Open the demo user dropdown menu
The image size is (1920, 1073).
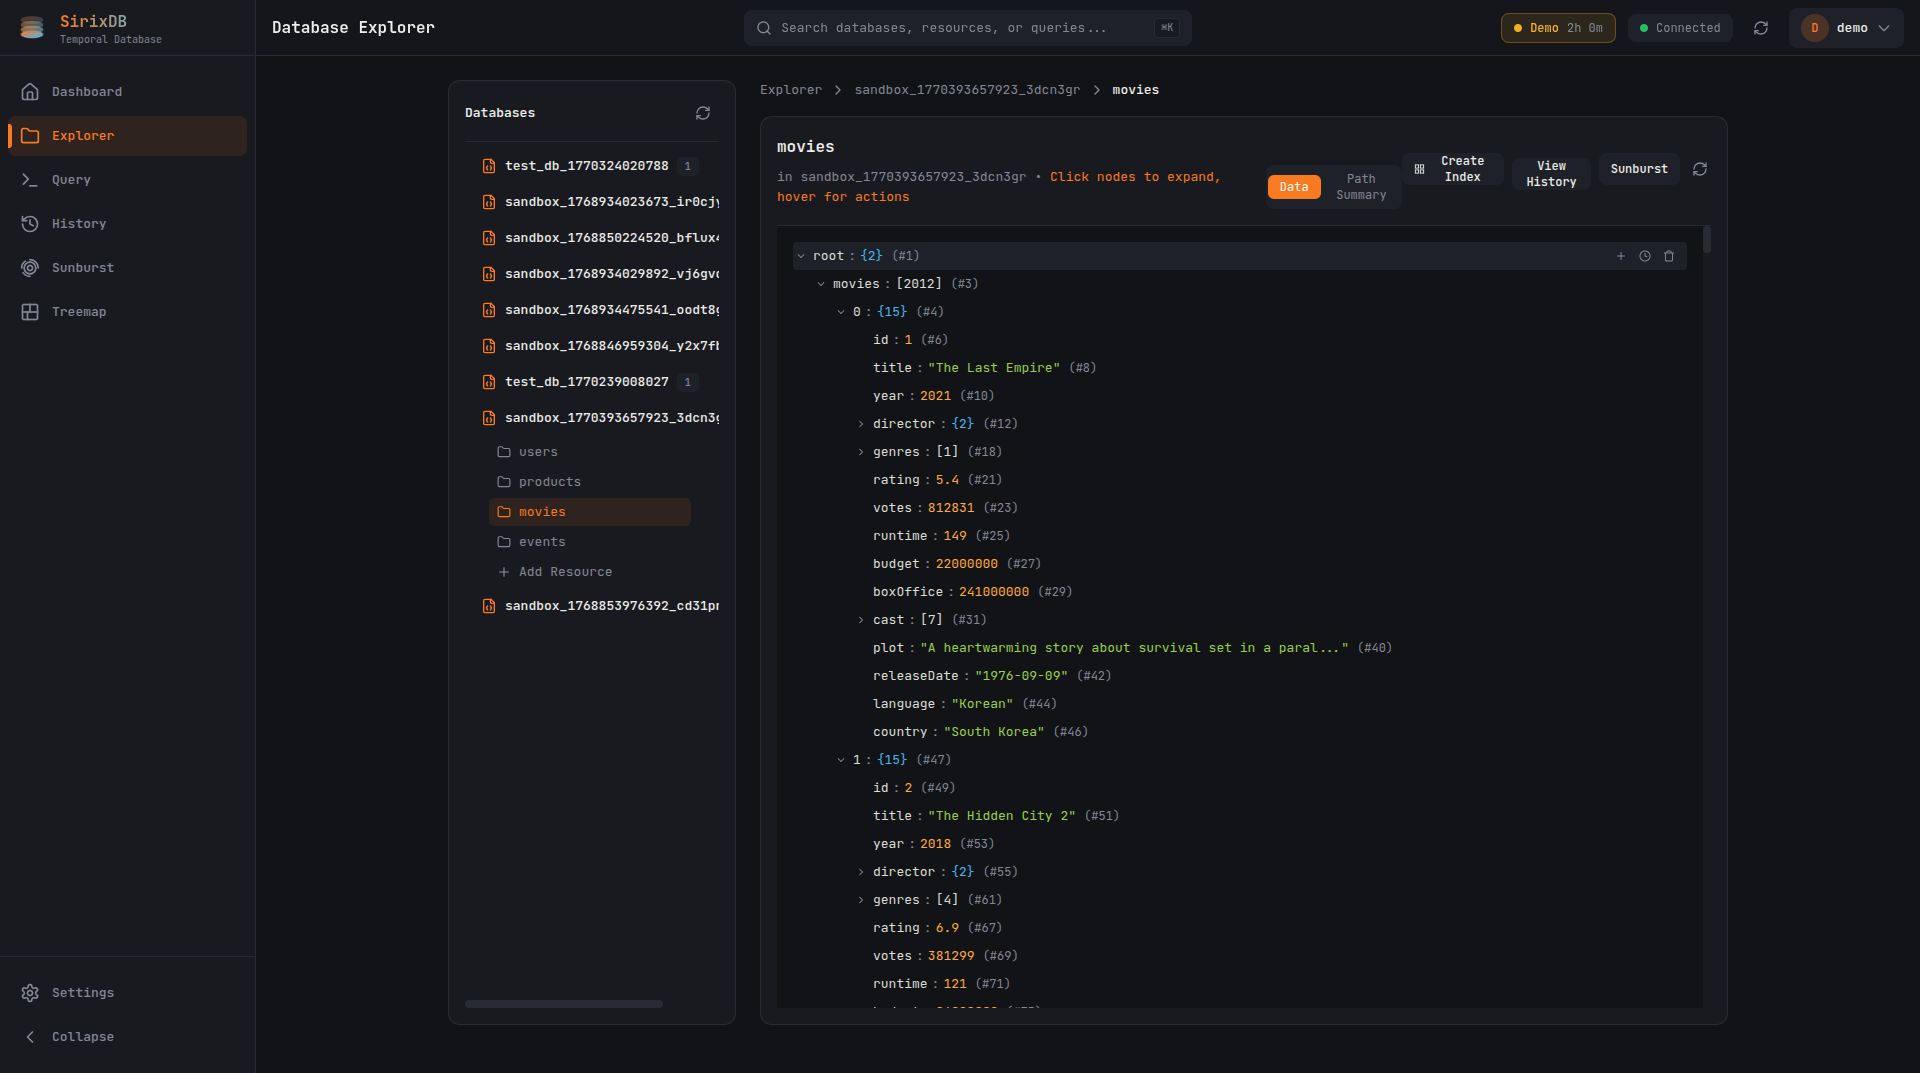tap(1845, 28)
